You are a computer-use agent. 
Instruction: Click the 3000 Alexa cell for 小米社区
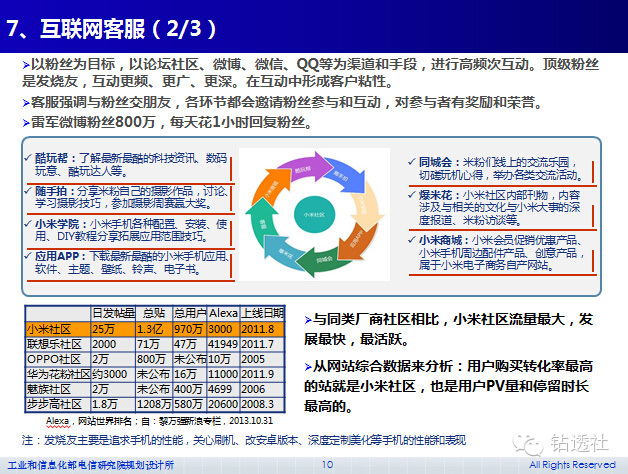pyautogui.click(x=223, y=329)
